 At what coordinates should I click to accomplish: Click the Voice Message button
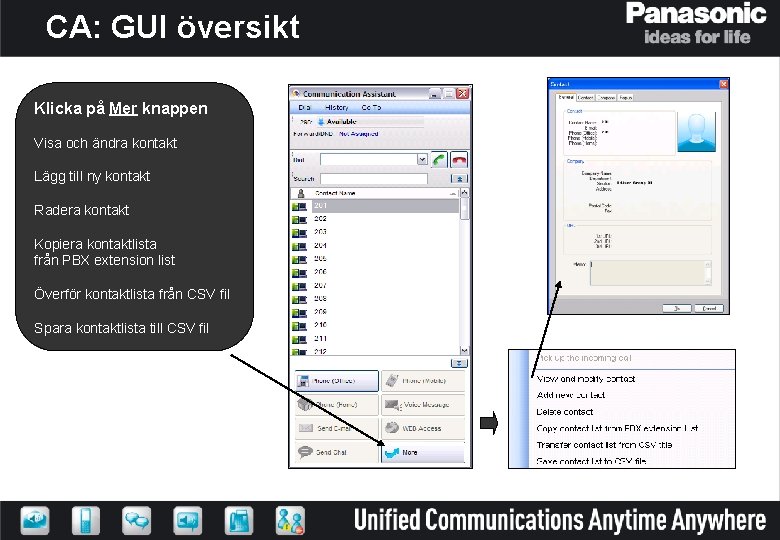(423, 405)
